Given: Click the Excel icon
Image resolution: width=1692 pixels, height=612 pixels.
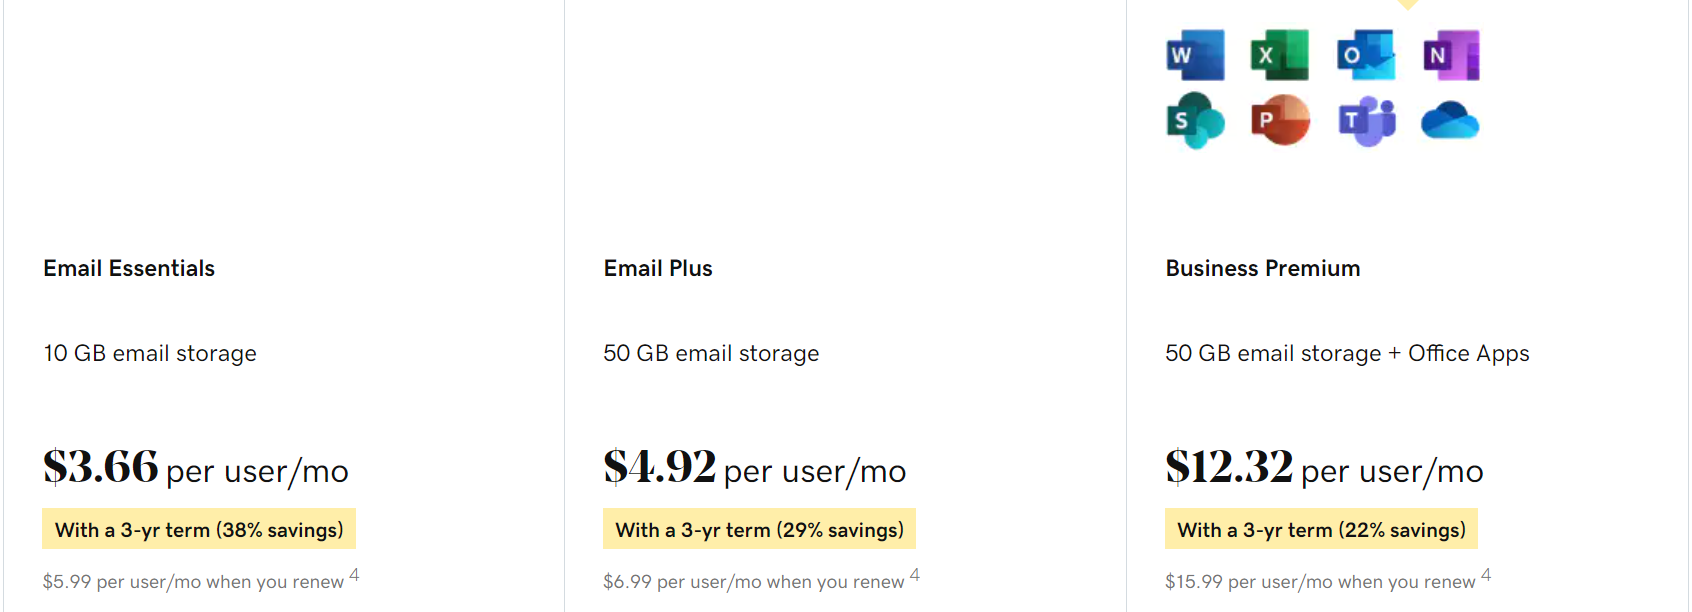Looking at the screenshot, I should 1279,55.
